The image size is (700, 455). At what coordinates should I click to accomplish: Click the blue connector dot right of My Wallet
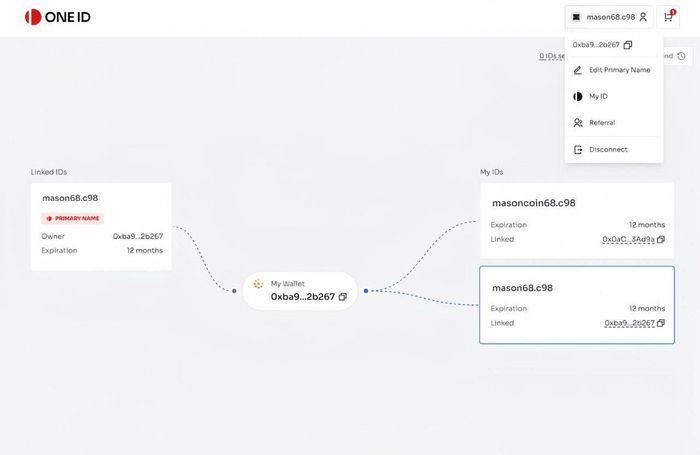coord(366,291)
